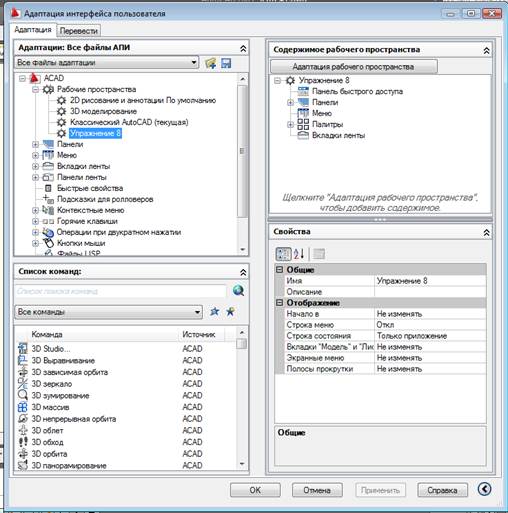Select Операции при двукратном нажатии node

pyautogui.click(x=119, y=232)
